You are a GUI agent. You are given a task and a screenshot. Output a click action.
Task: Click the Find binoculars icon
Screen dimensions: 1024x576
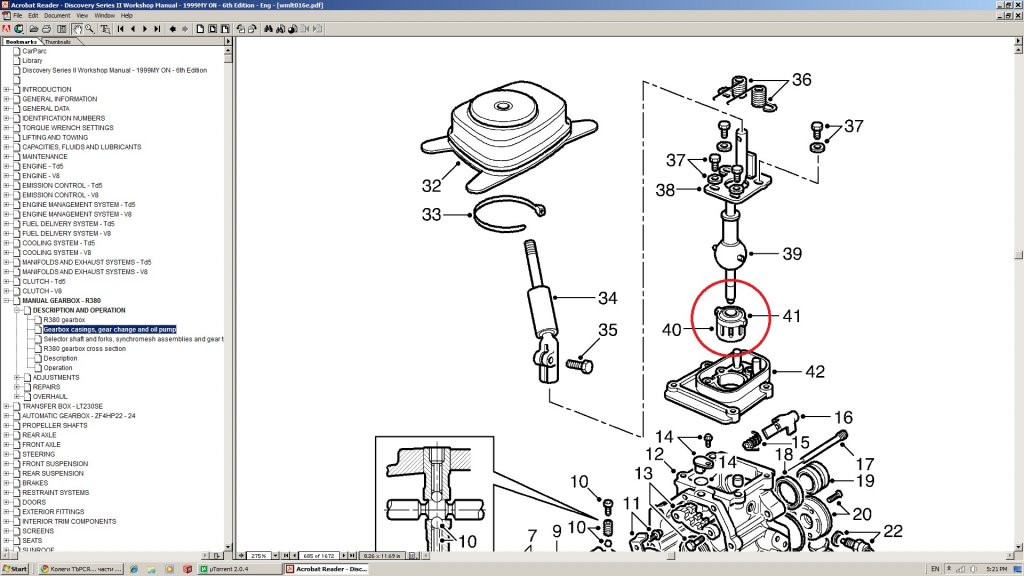tap(268, 29)
